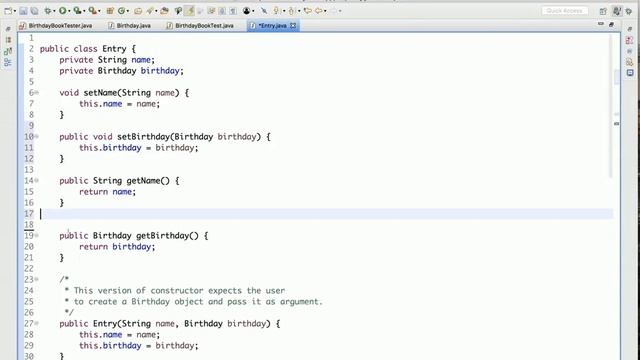Screen dimensions: 640x360
Task: Collapse the constructor comment fold marker
Action: click(37, 279)
